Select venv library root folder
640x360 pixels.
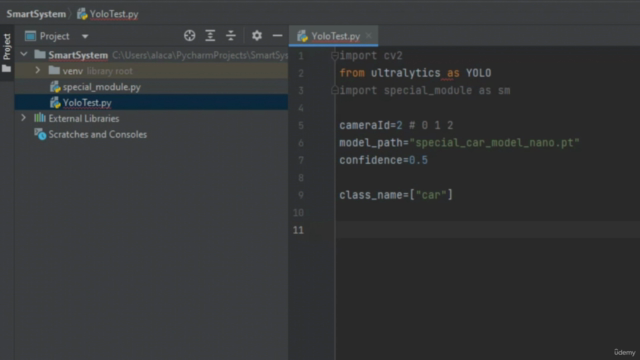[x=151, y=71]
